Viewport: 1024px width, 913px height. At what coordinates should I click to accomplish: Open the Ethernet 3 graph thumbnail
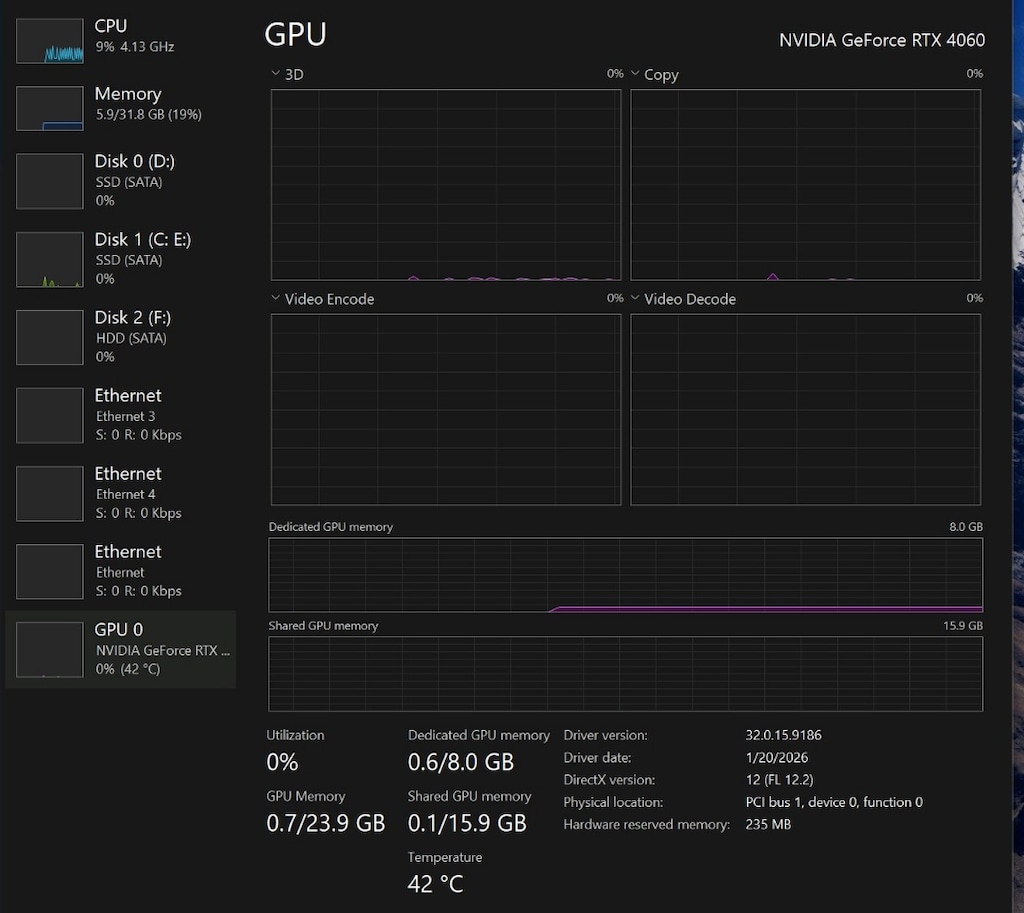pos(50,415)
